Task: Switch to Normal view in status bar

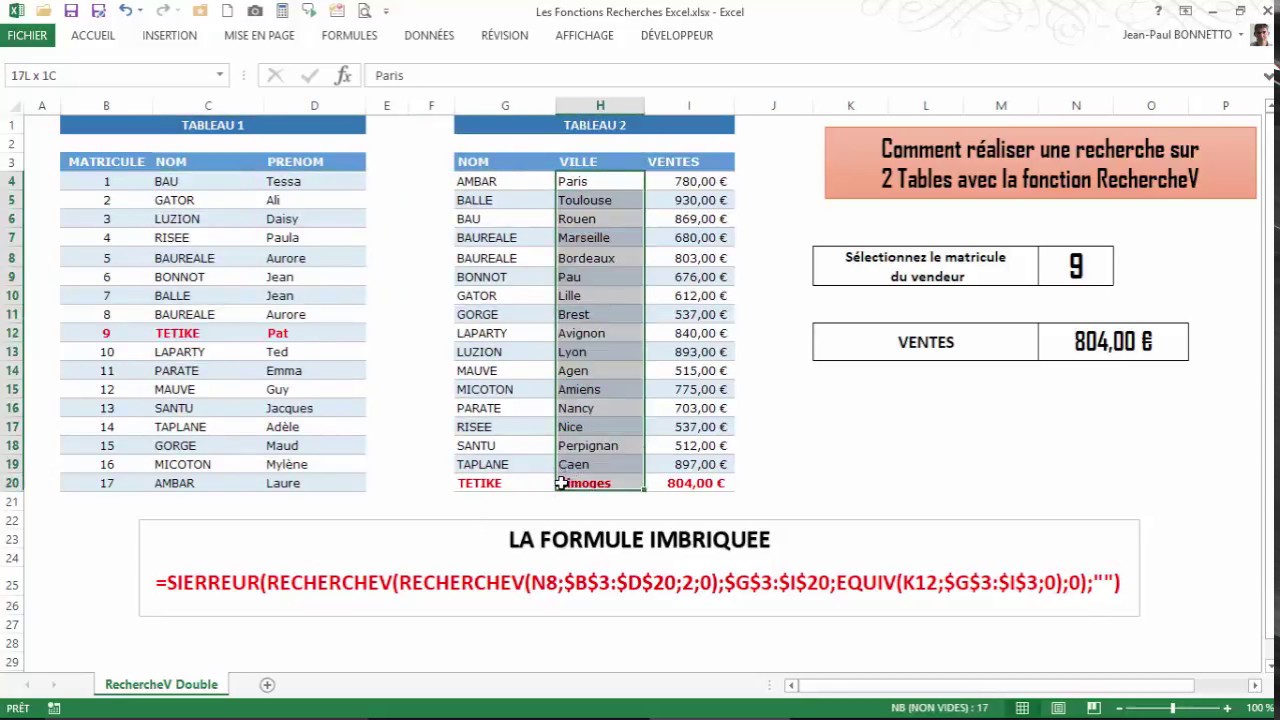Action: pyautogui.click(x=1022, y=708)
